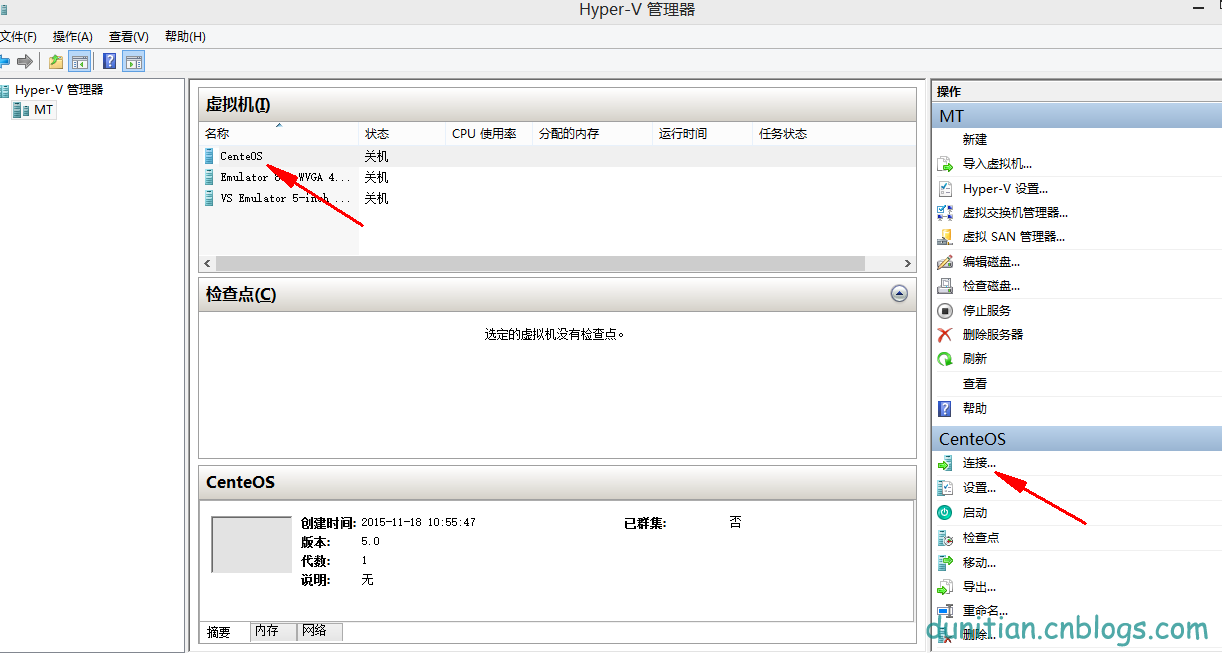Click the 运行时间 column header

pyautogui.click(x=701, y=134)
